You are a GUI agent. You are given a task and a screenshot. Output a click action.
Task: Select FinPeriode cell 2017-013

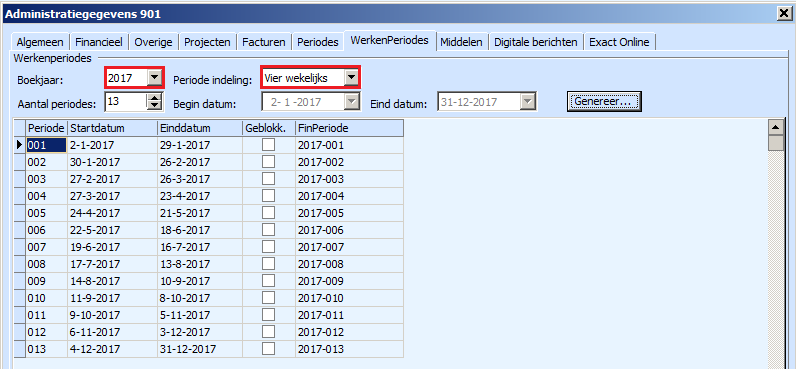pyautogui.click(x=349, y=349)
